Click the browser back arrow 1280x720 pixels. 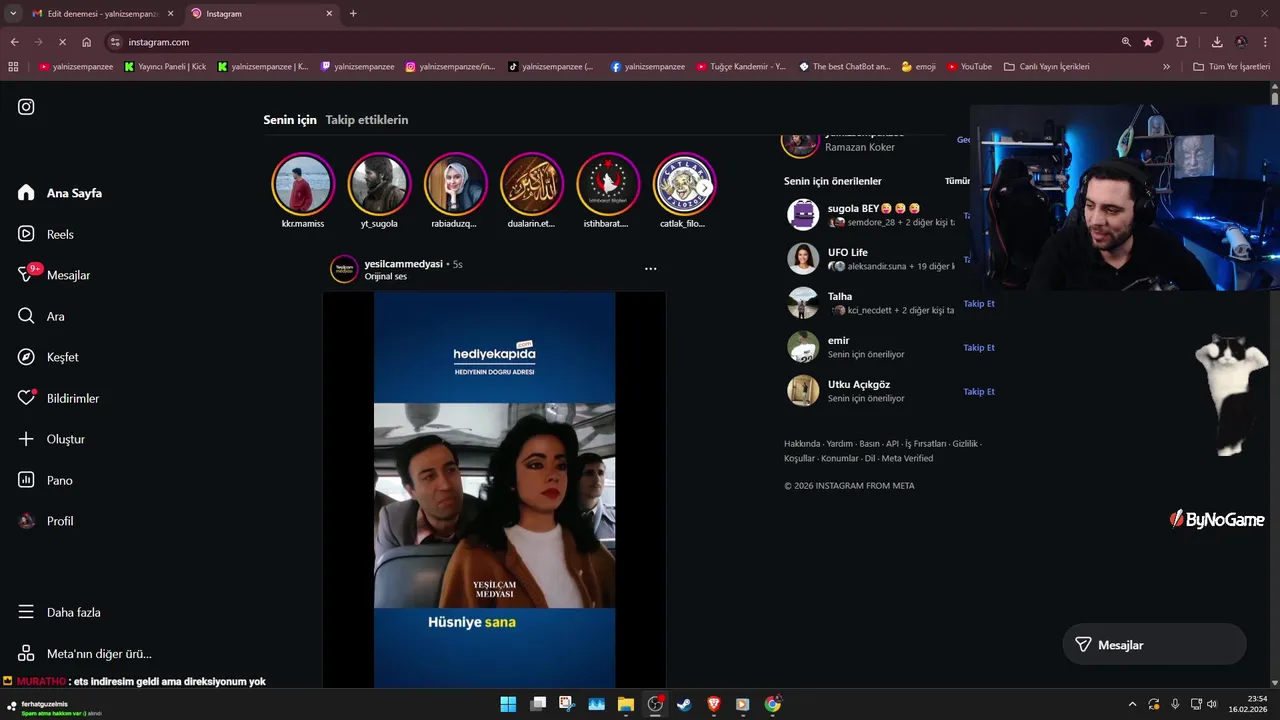coord(14,42)
